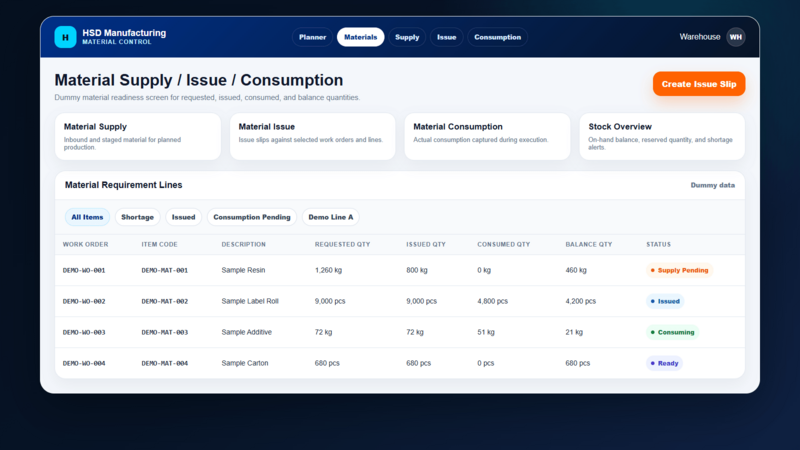Click the Sample Resin description

(243, 270)
